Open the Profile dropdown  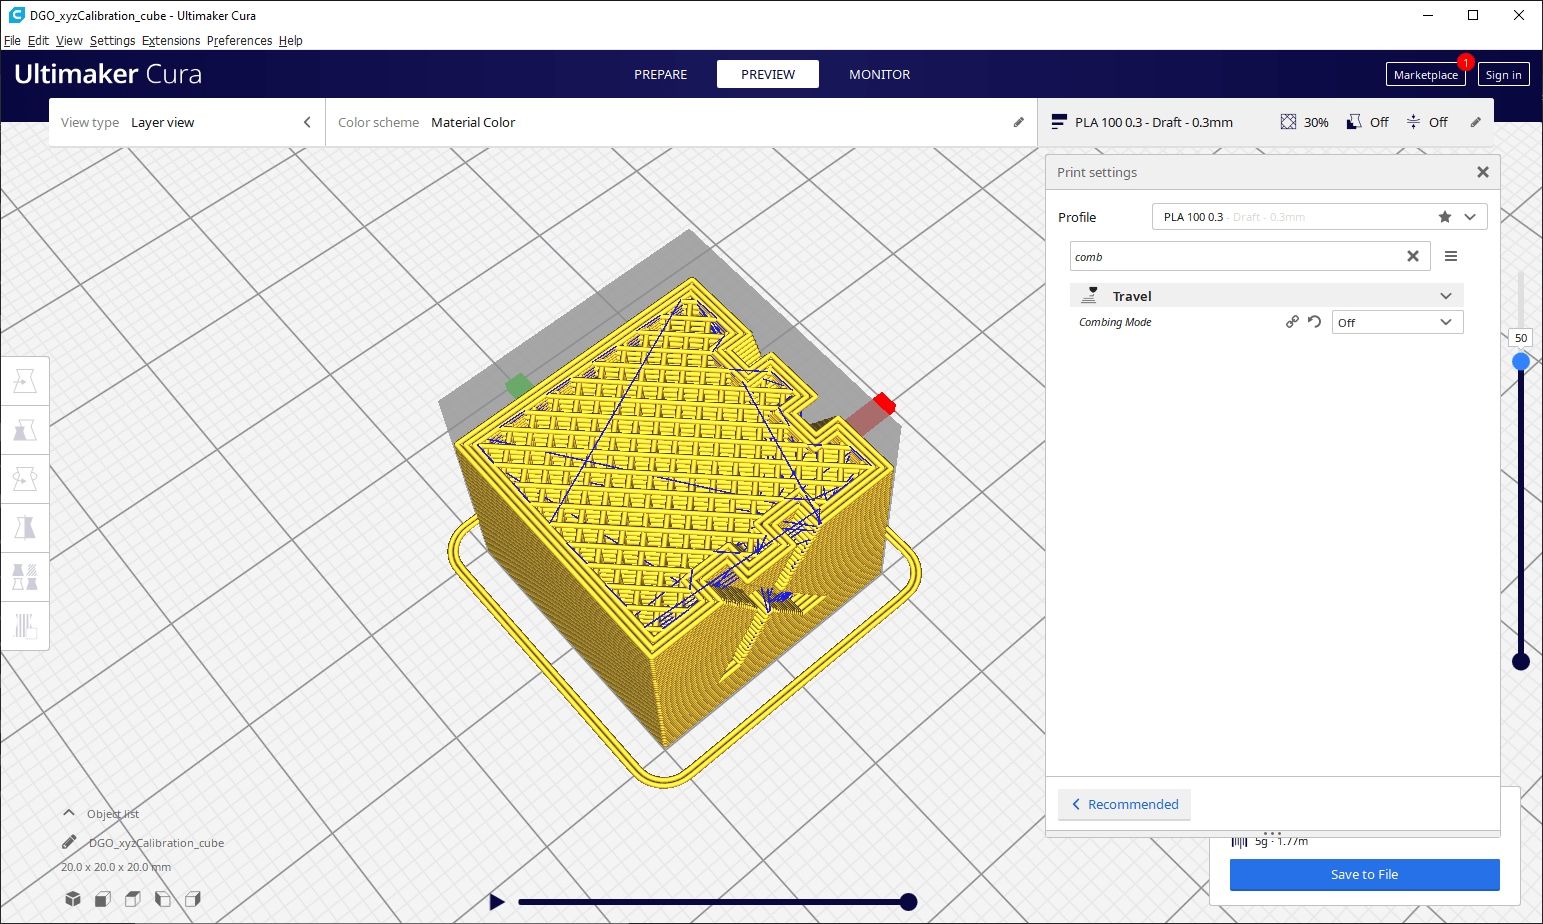pos(1319,217)
